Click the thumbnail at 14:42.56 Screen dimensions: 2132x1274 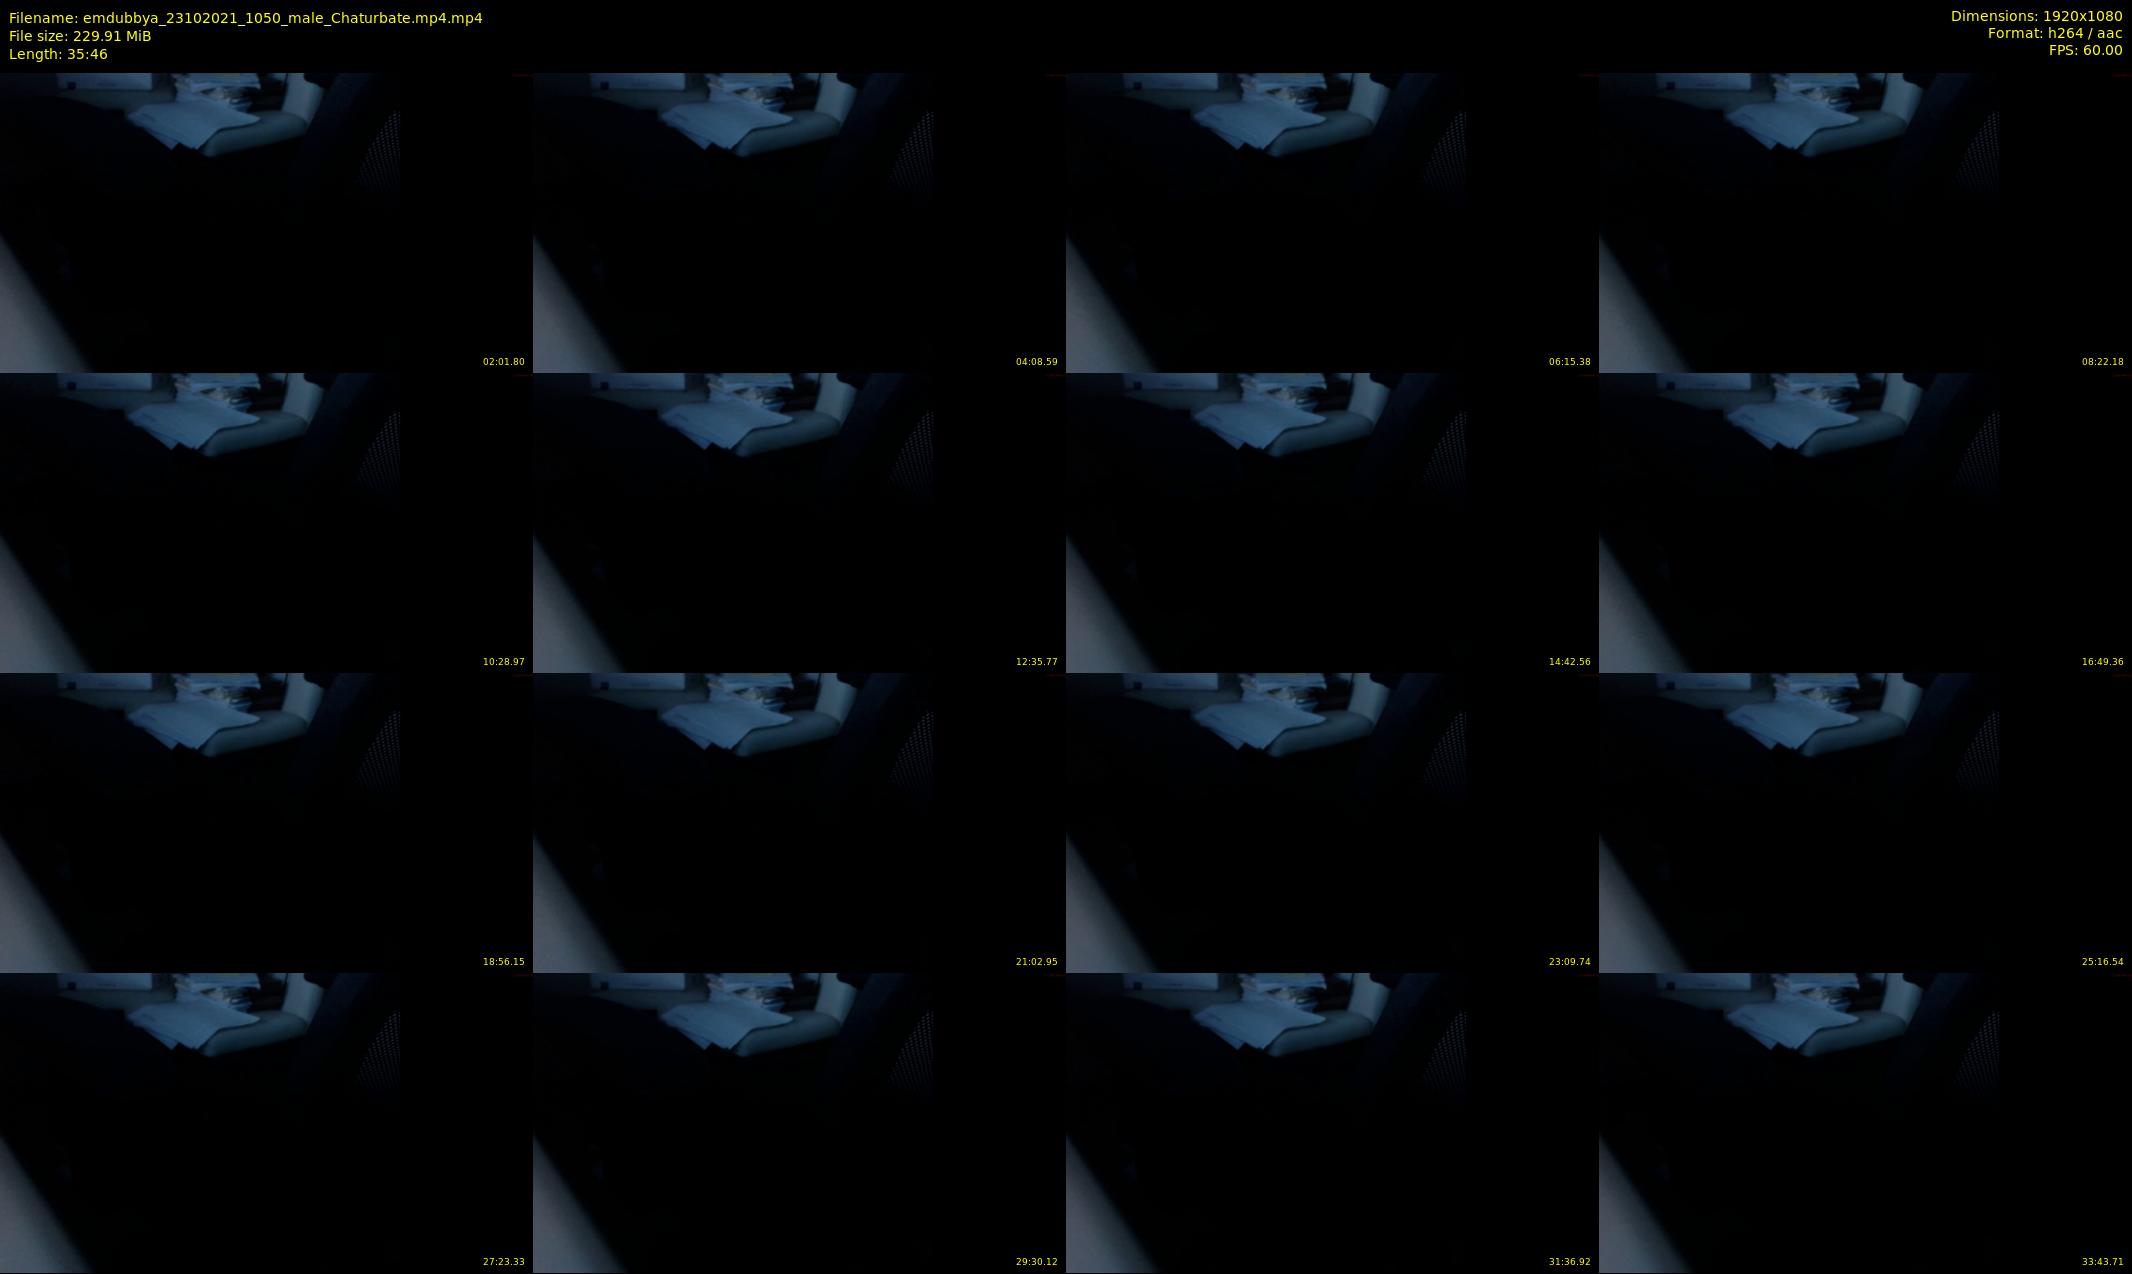tap(1332, 522)
